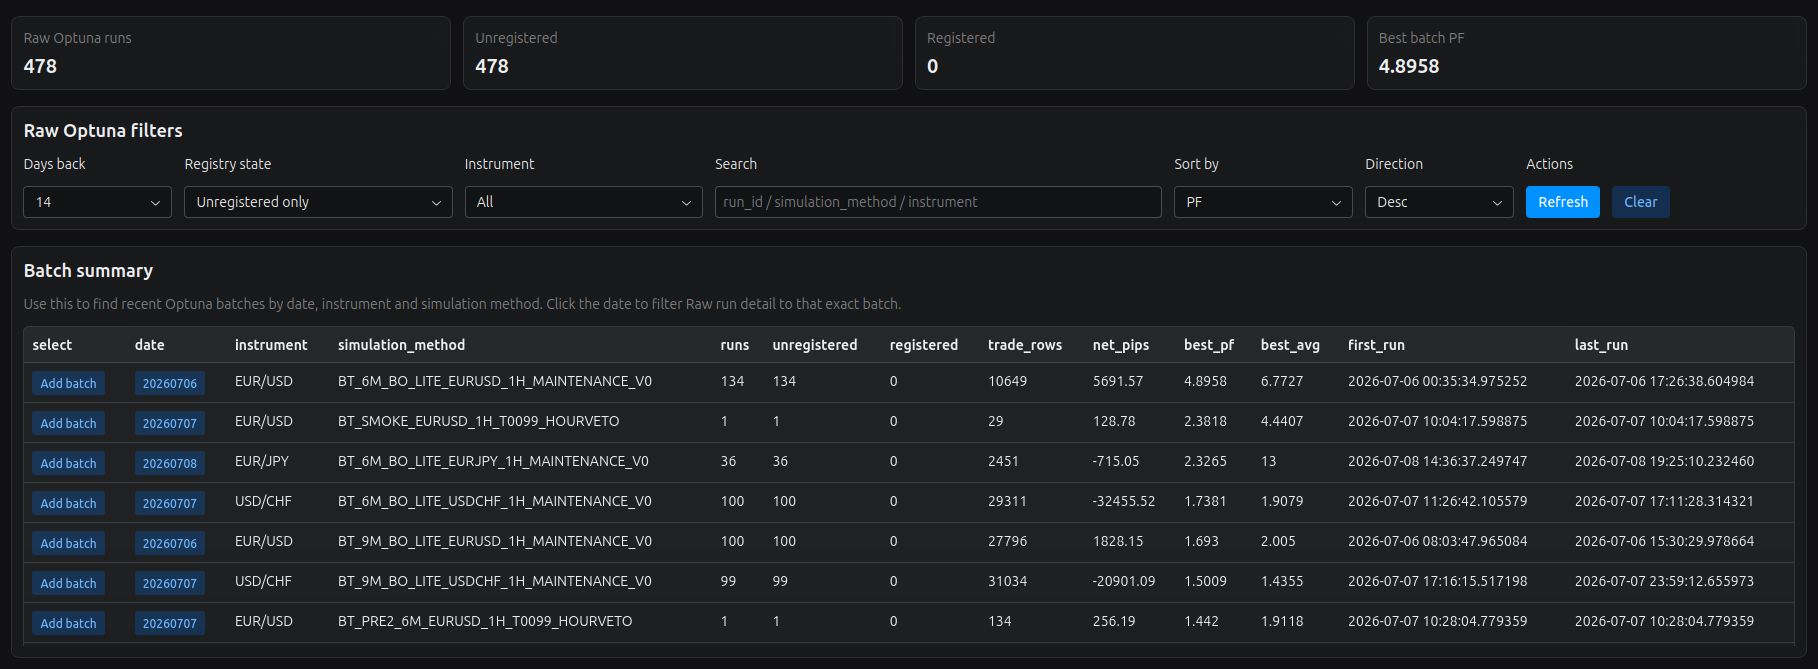Add batch for BT_6M_BO_LITE_USDCHF_1H_MAINTENANCE_V0

[x=68, y=503]
